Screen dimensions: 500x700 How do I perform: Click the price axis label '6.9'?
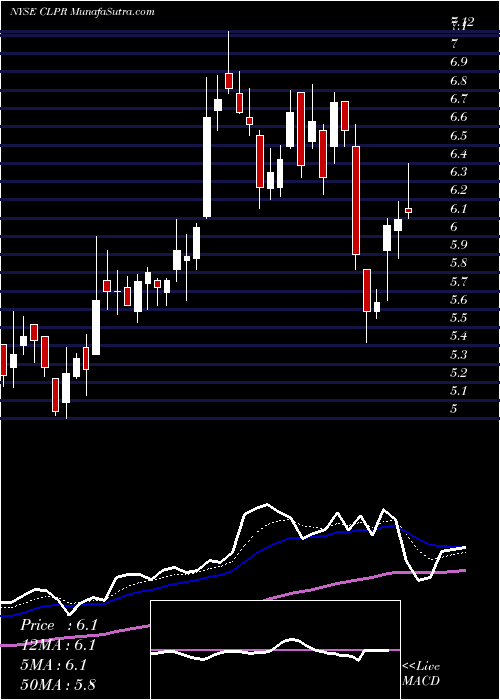coord(458,62)
